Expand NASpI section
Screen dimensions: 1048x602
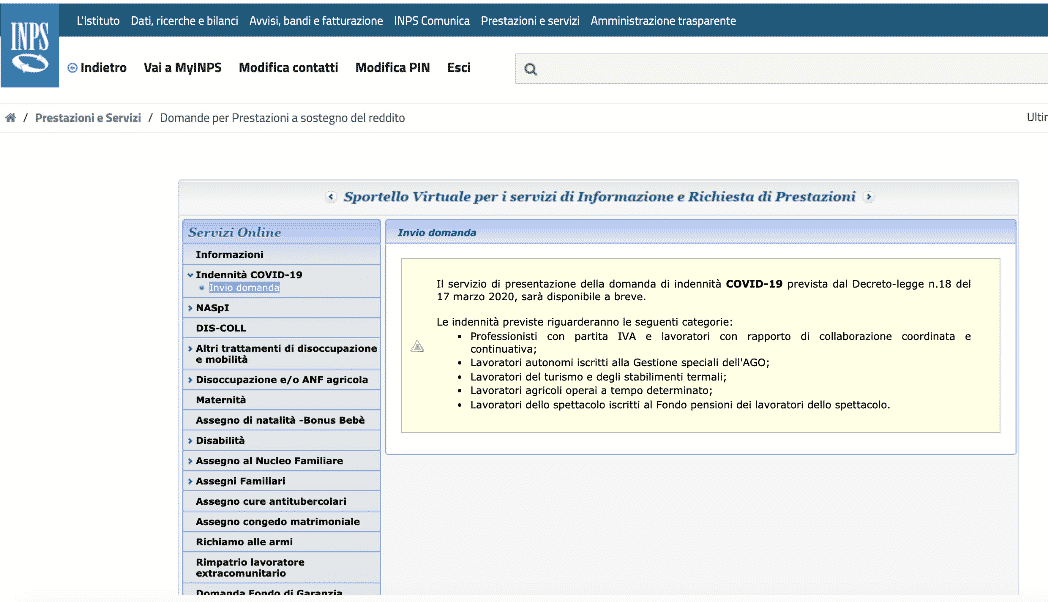[x=281, y=308]
